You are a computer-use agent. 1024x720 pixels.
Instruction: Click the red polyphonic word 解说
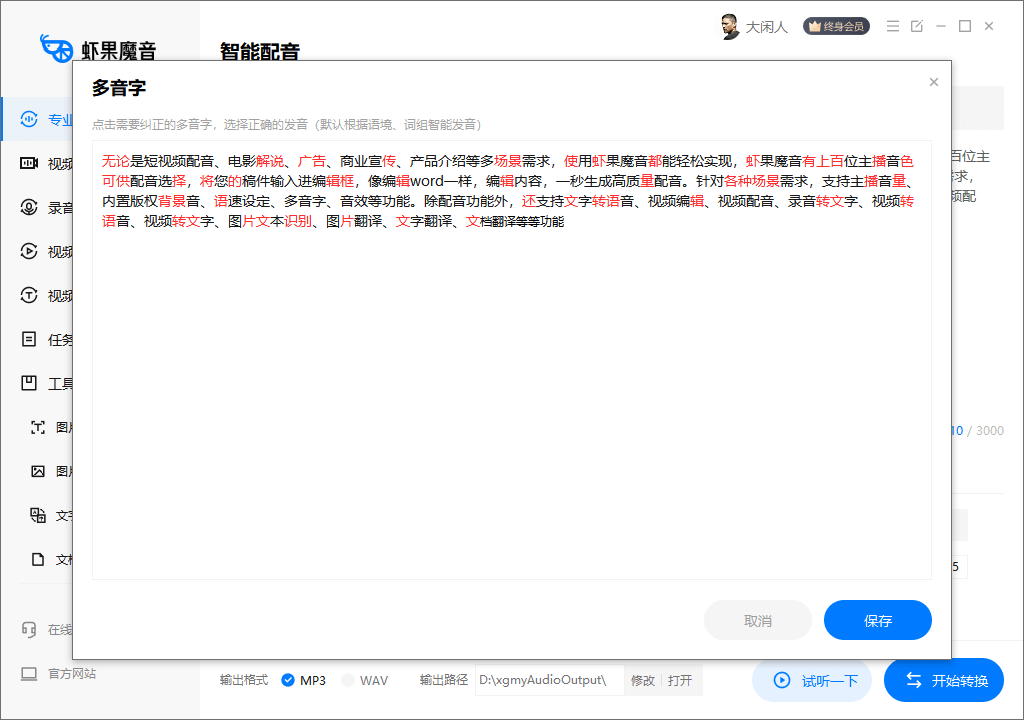270,161
